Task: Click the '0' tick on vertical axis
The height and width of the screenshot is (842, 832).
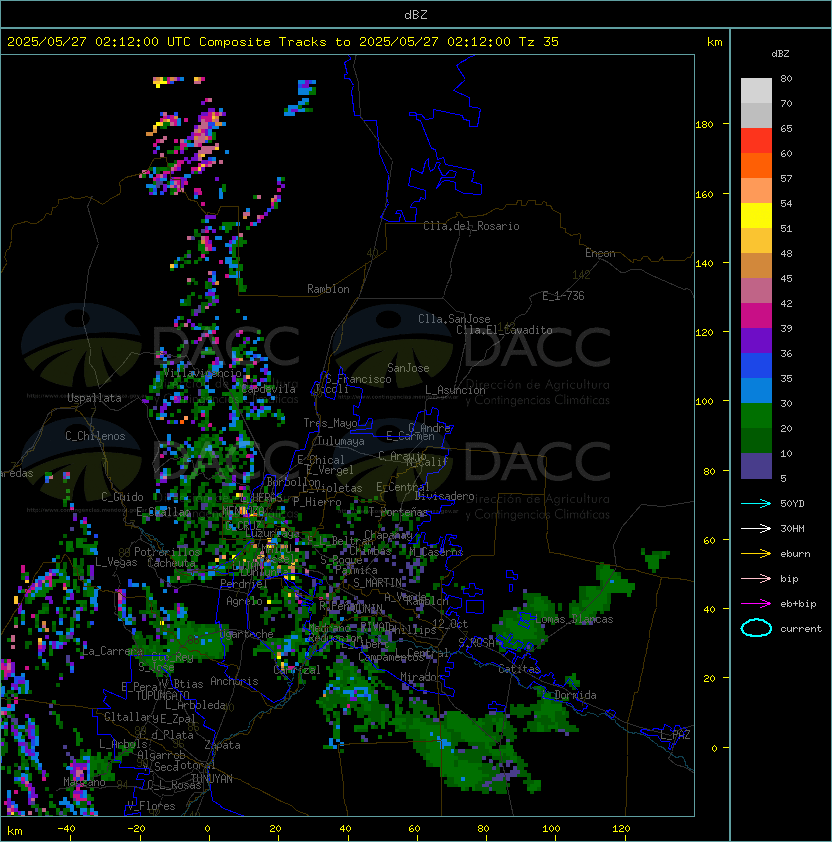Action: [714, 749]
